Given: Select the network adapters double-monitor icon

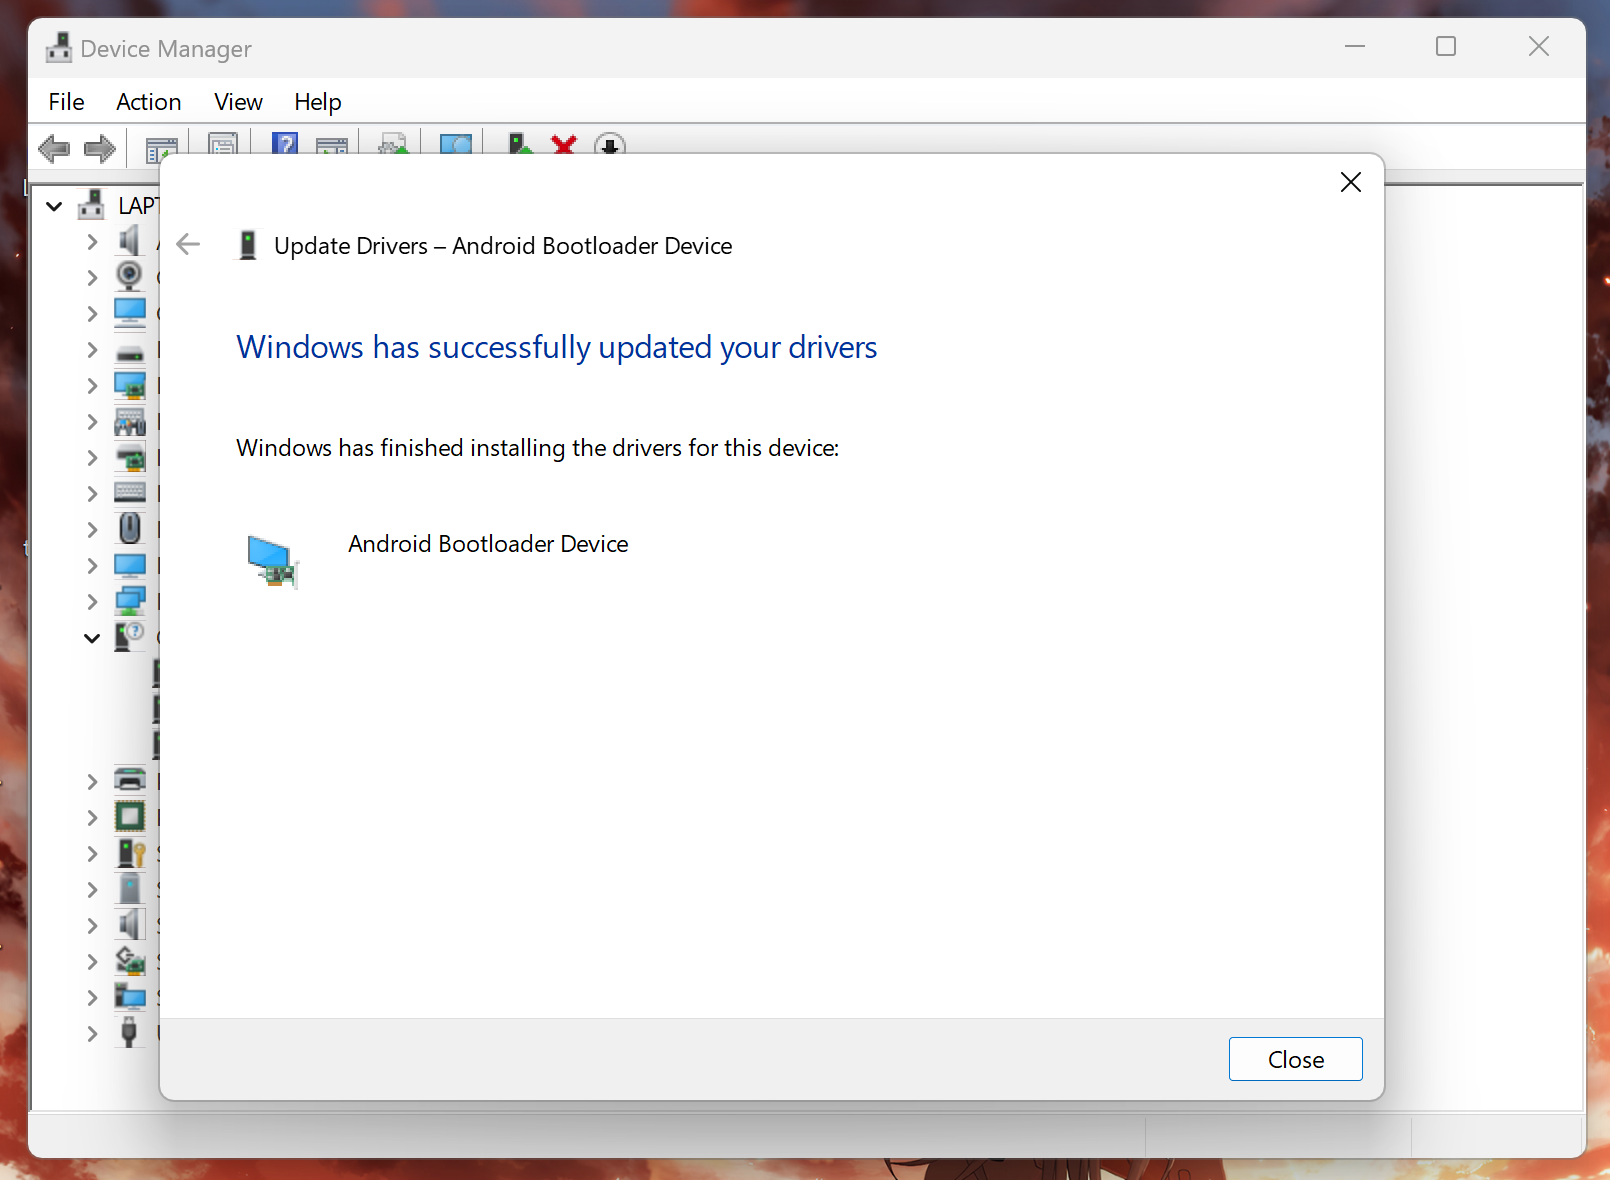Looking at the screenshot, I should point(130,601).
